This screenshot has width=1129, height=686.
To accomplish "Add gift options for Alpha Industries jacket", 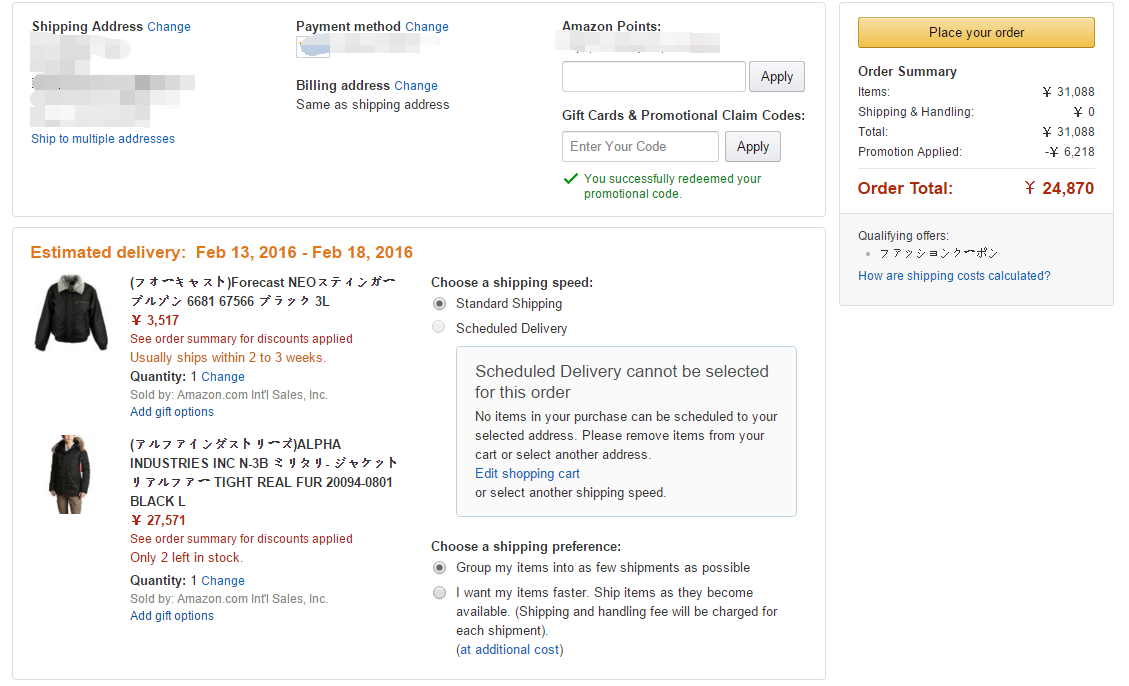I will coord(171,615).
